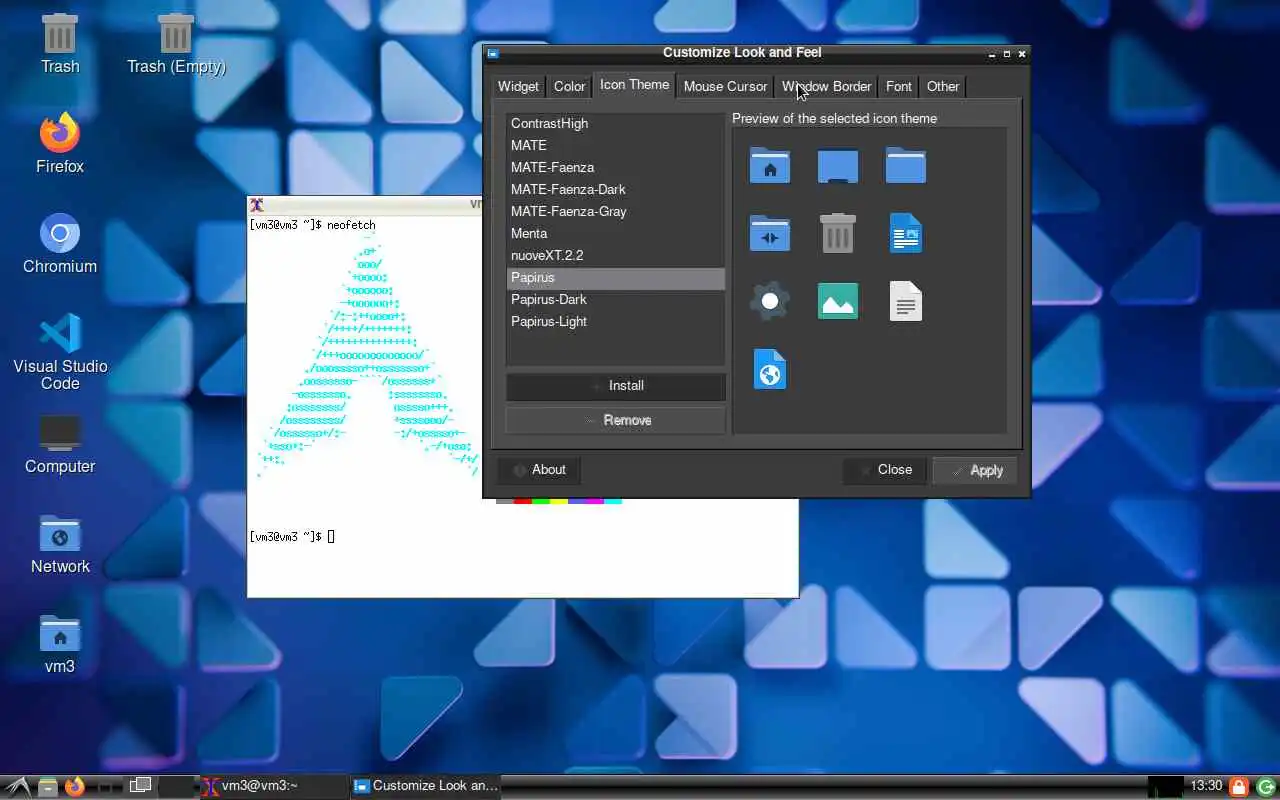
Task: Click the trash can preview icon
Action: tap(838, 233)
